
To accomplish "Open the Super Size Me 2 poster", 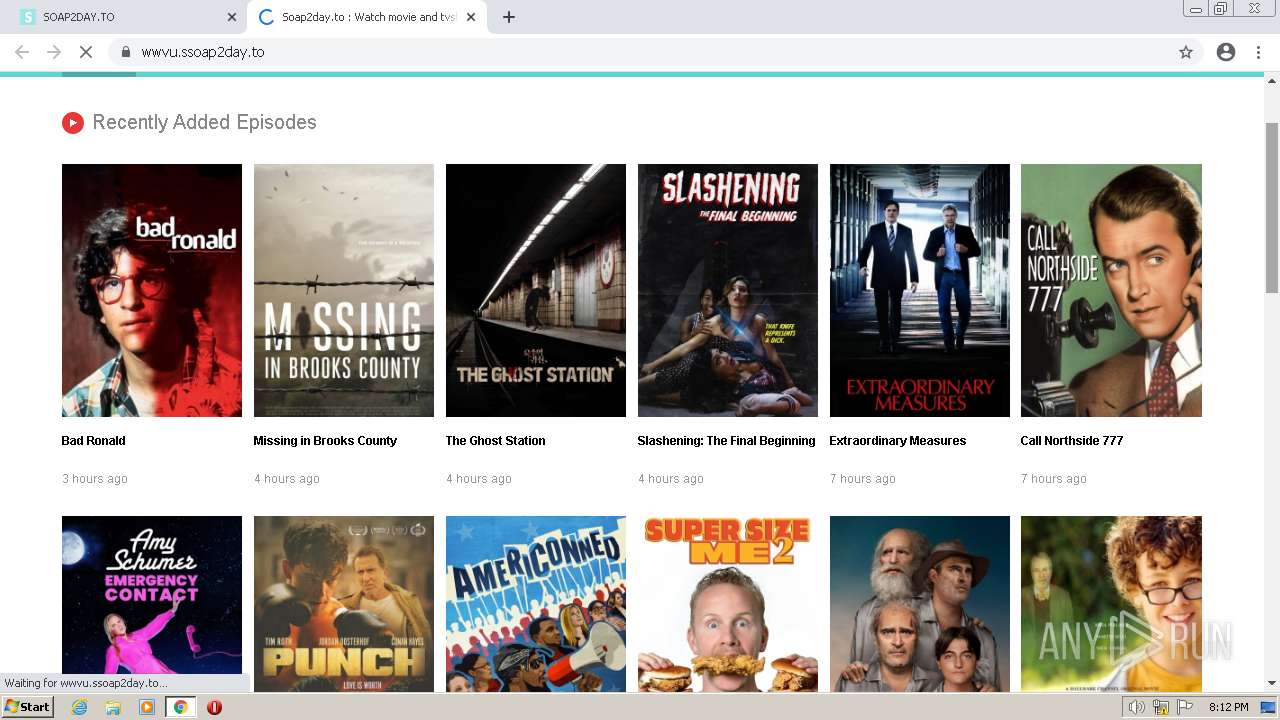I will (728, 604).
